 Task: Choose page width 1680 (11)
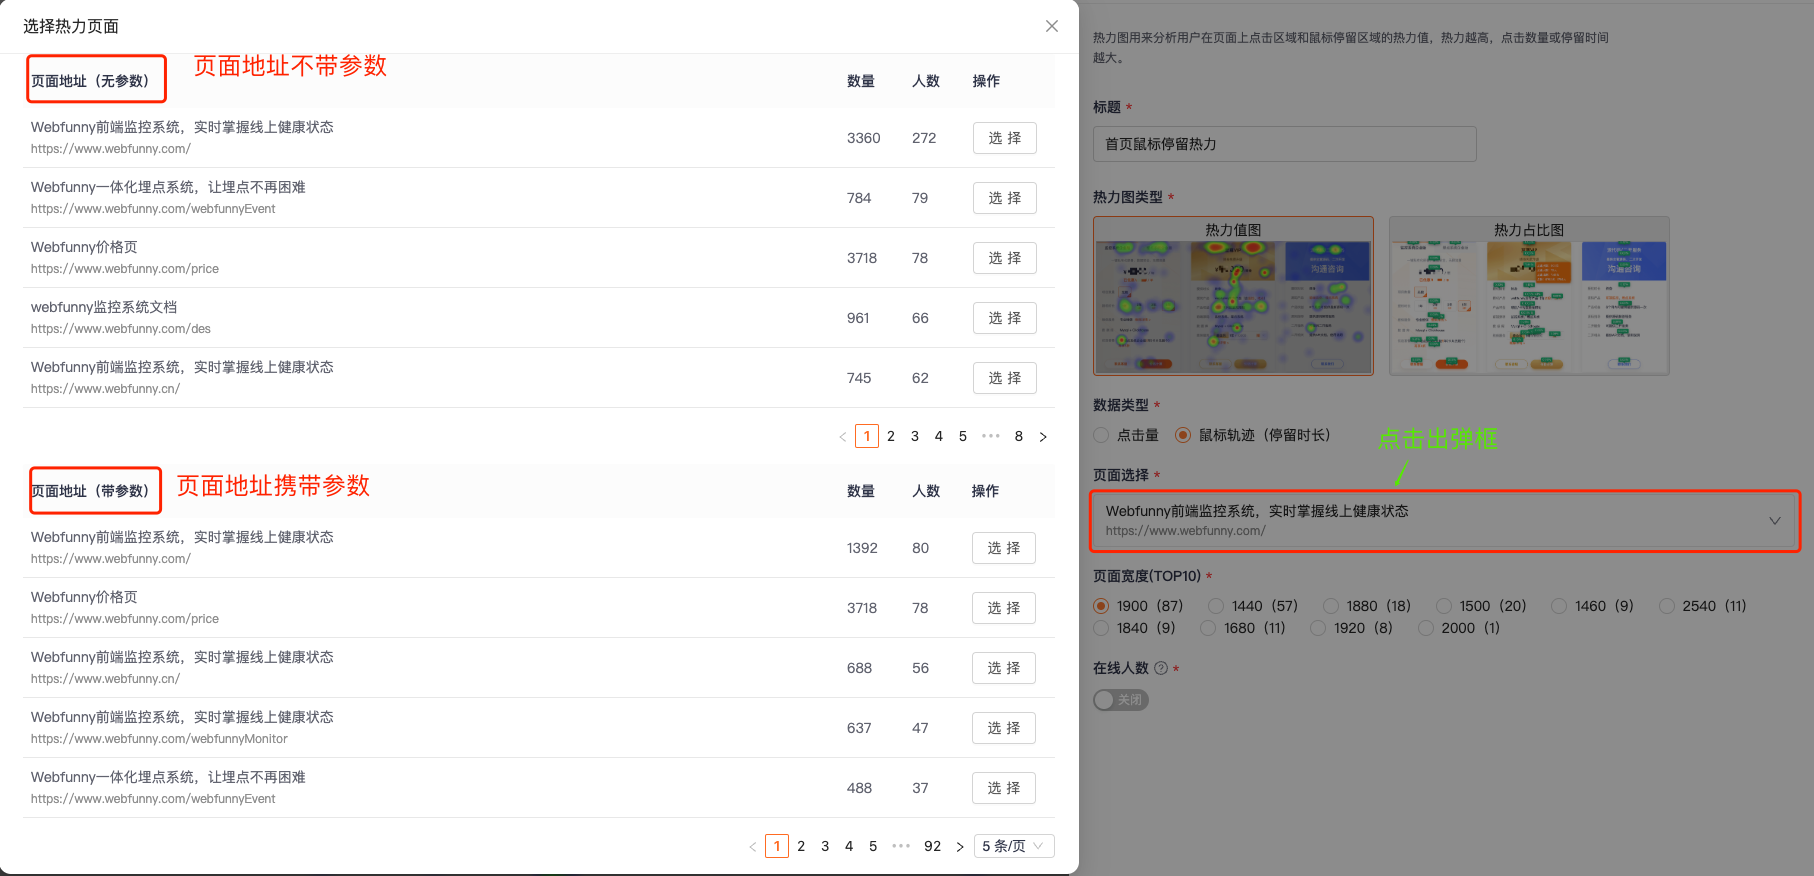pos(1208,628)
